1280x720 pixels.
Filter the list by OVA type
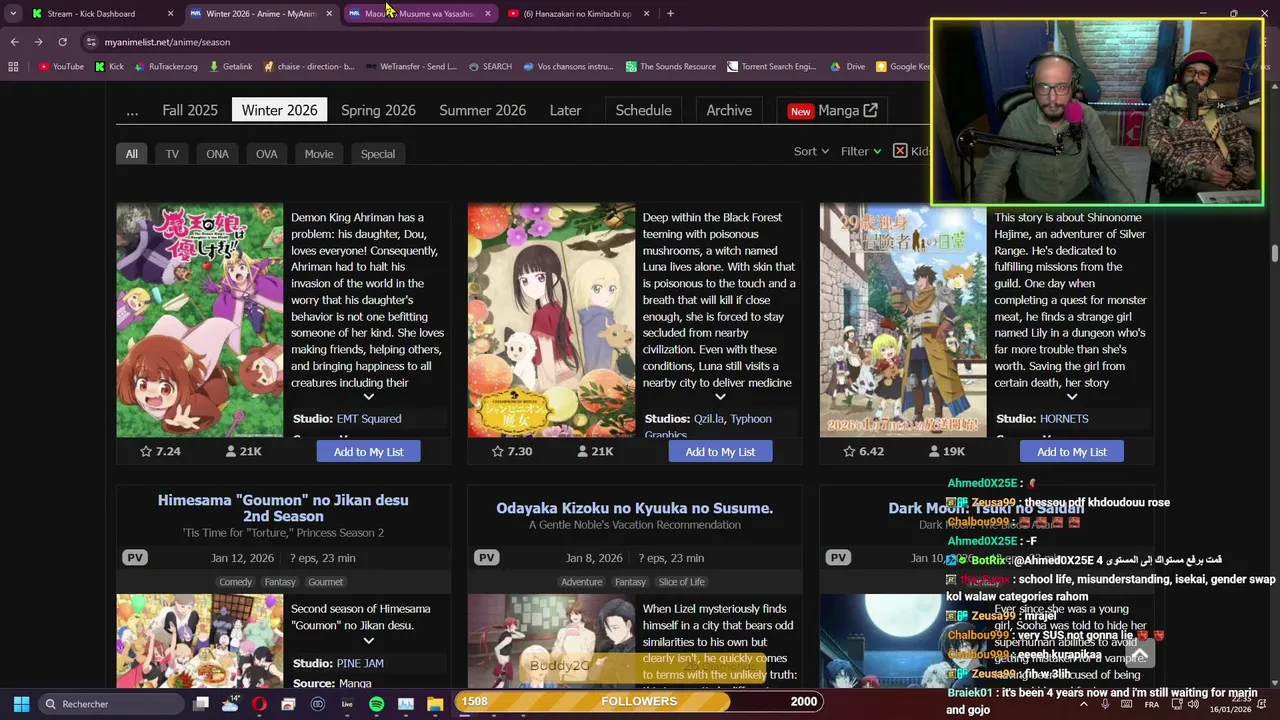point(266,154)
